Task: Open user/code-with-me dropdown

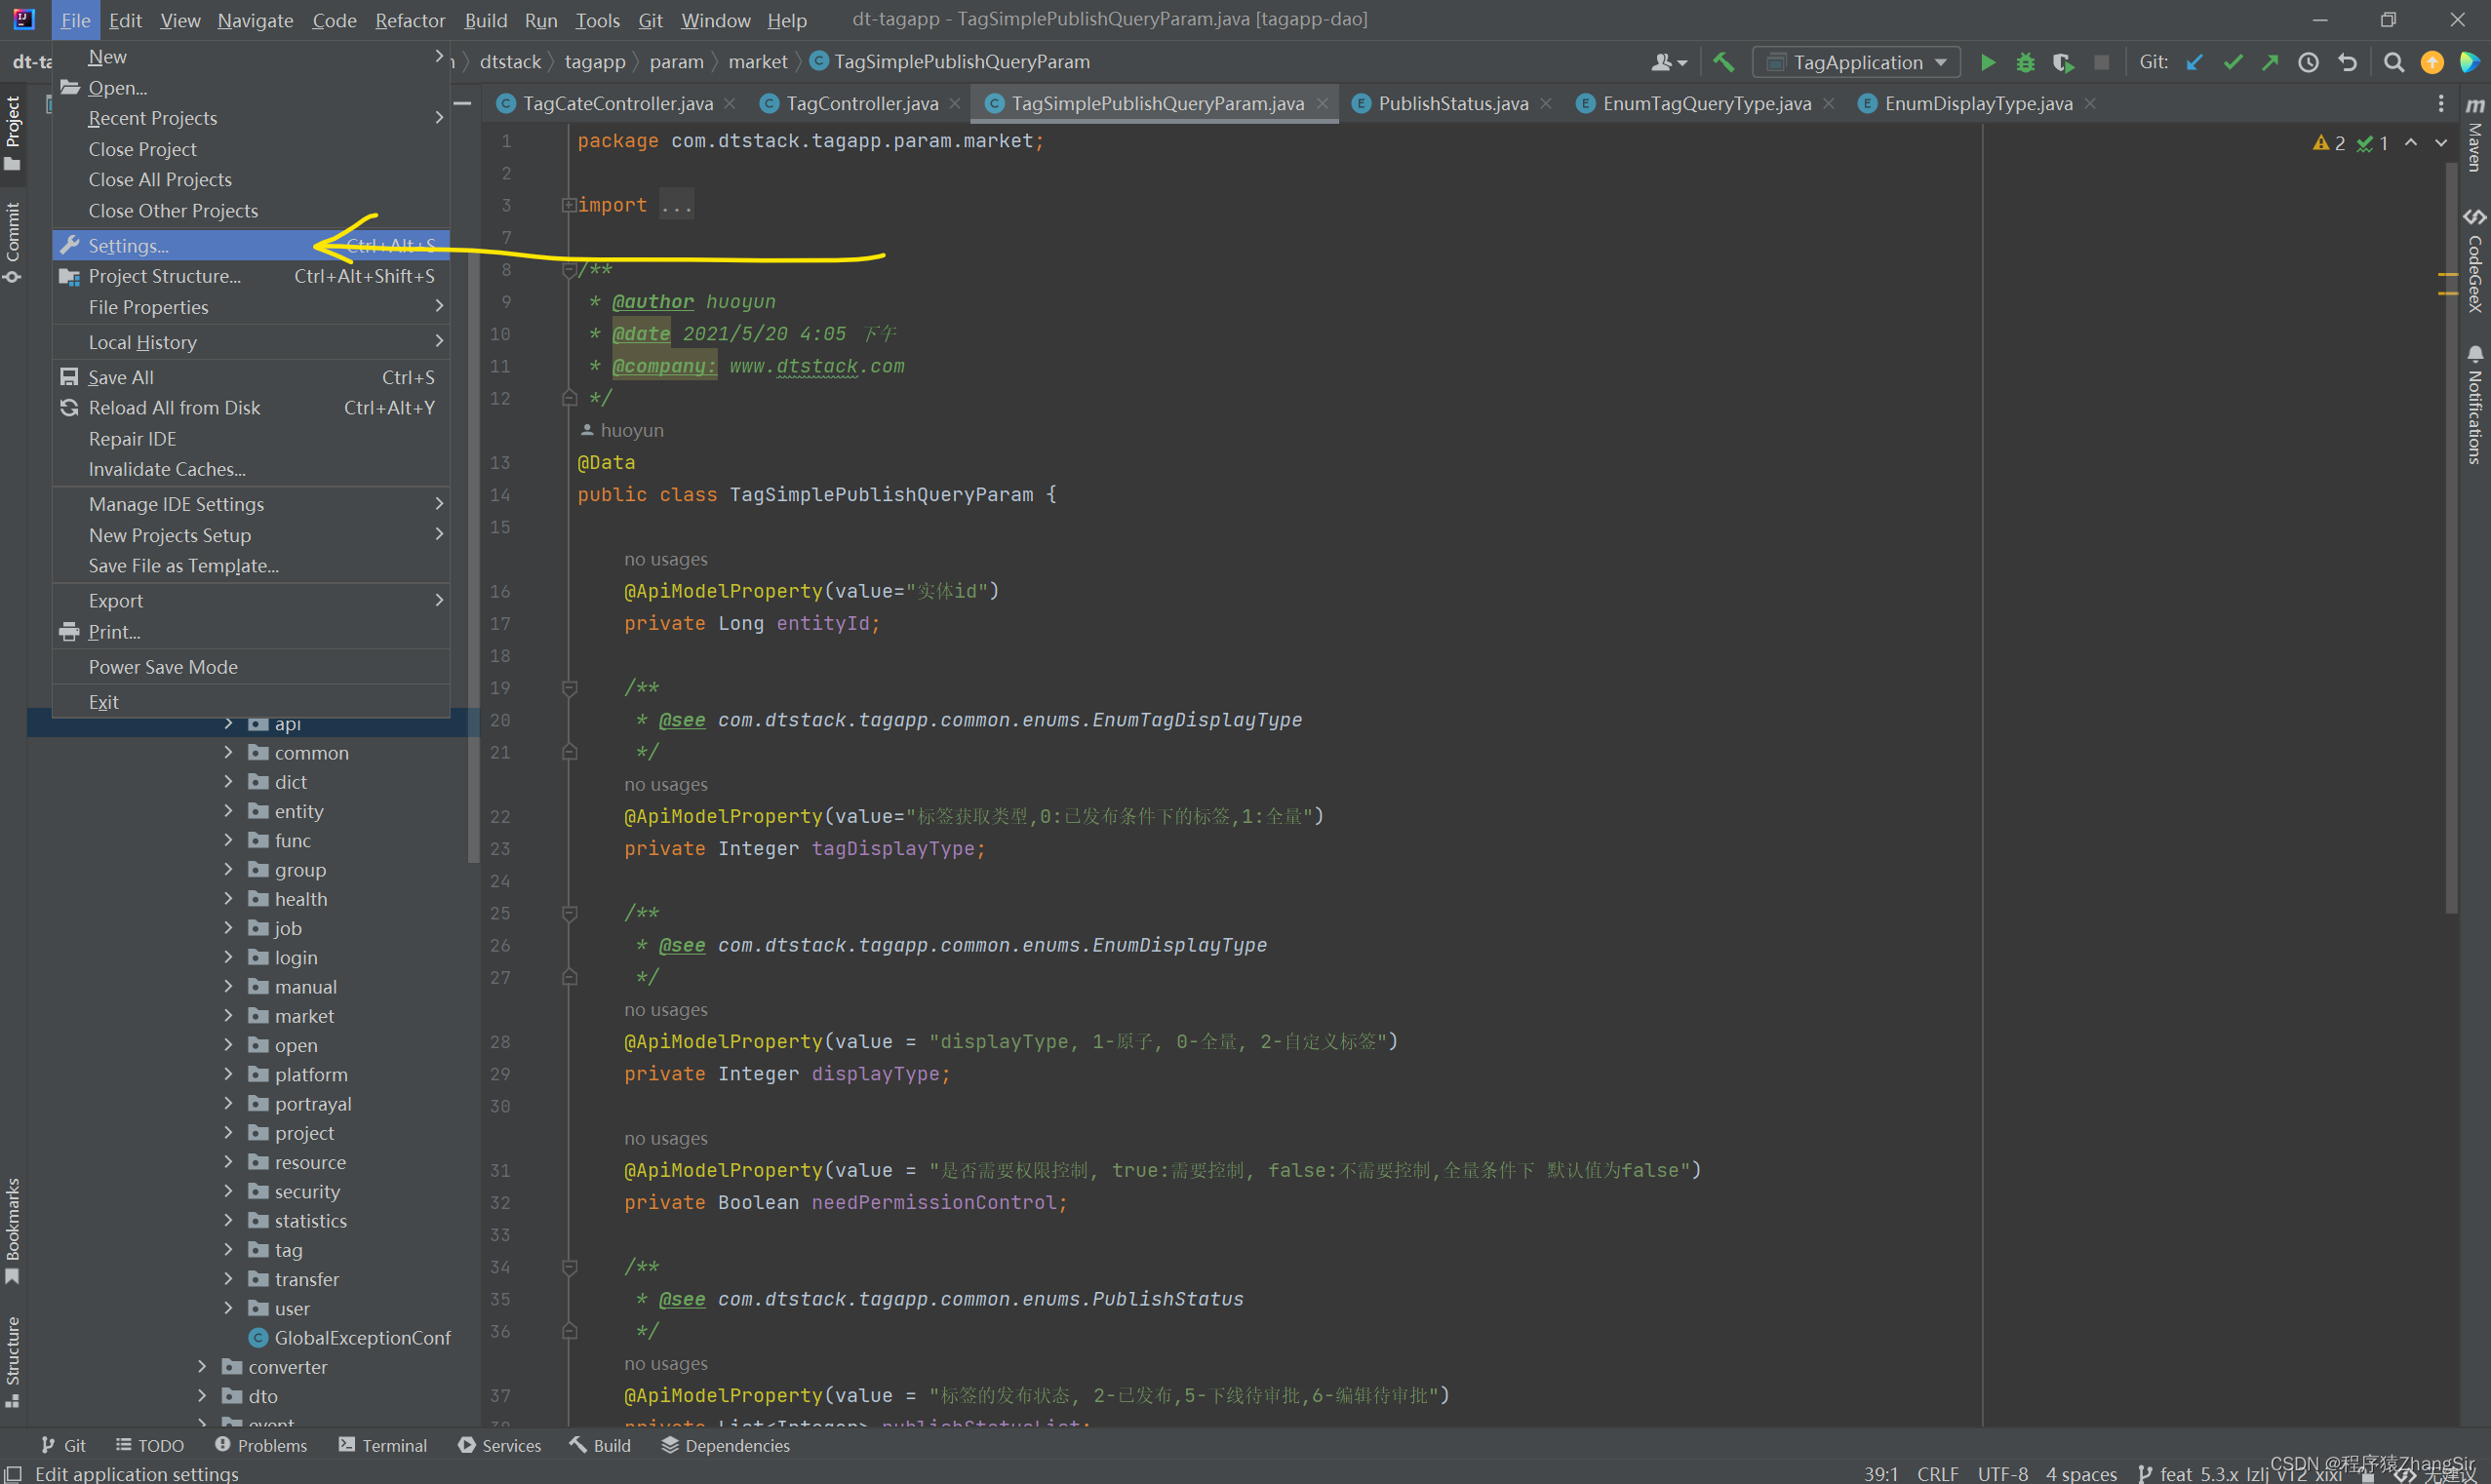Action: coord(1669,62)
